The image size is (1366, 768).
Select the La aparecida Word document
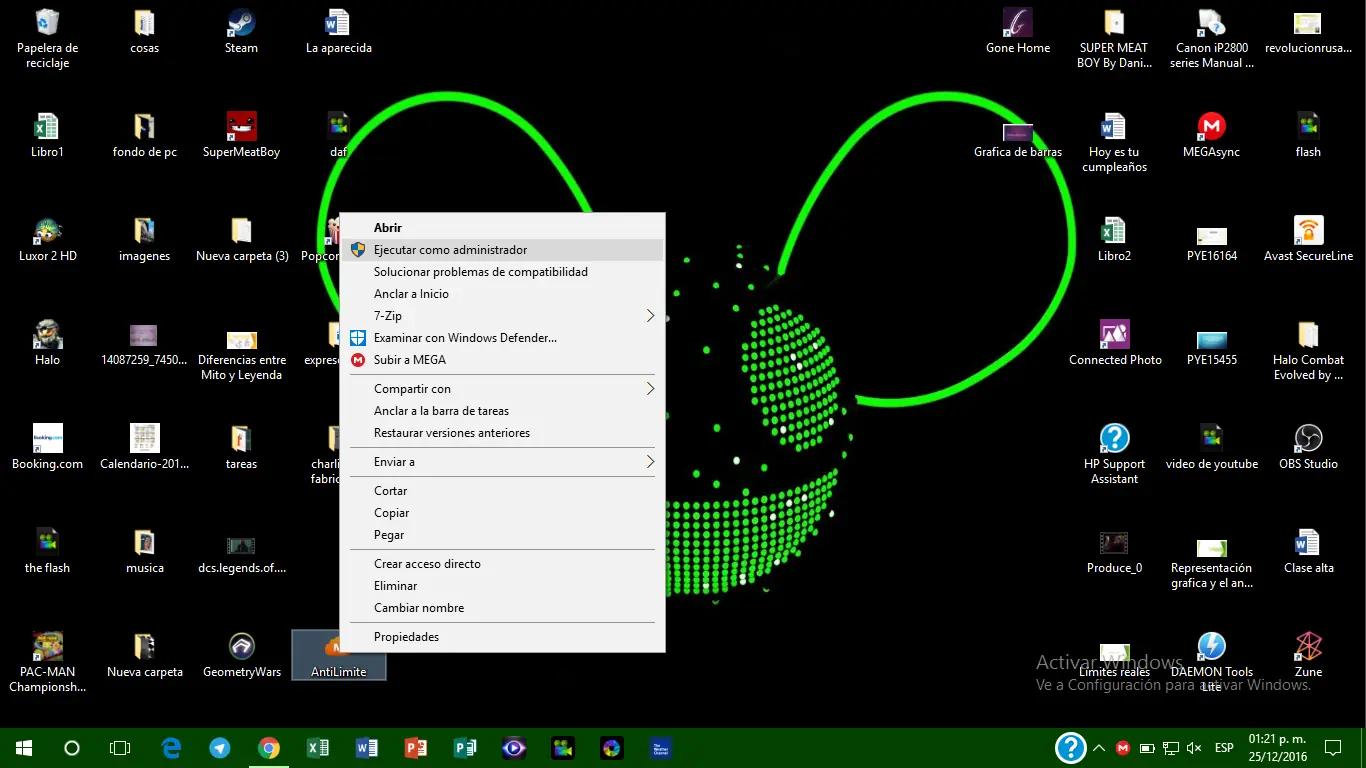338,32
